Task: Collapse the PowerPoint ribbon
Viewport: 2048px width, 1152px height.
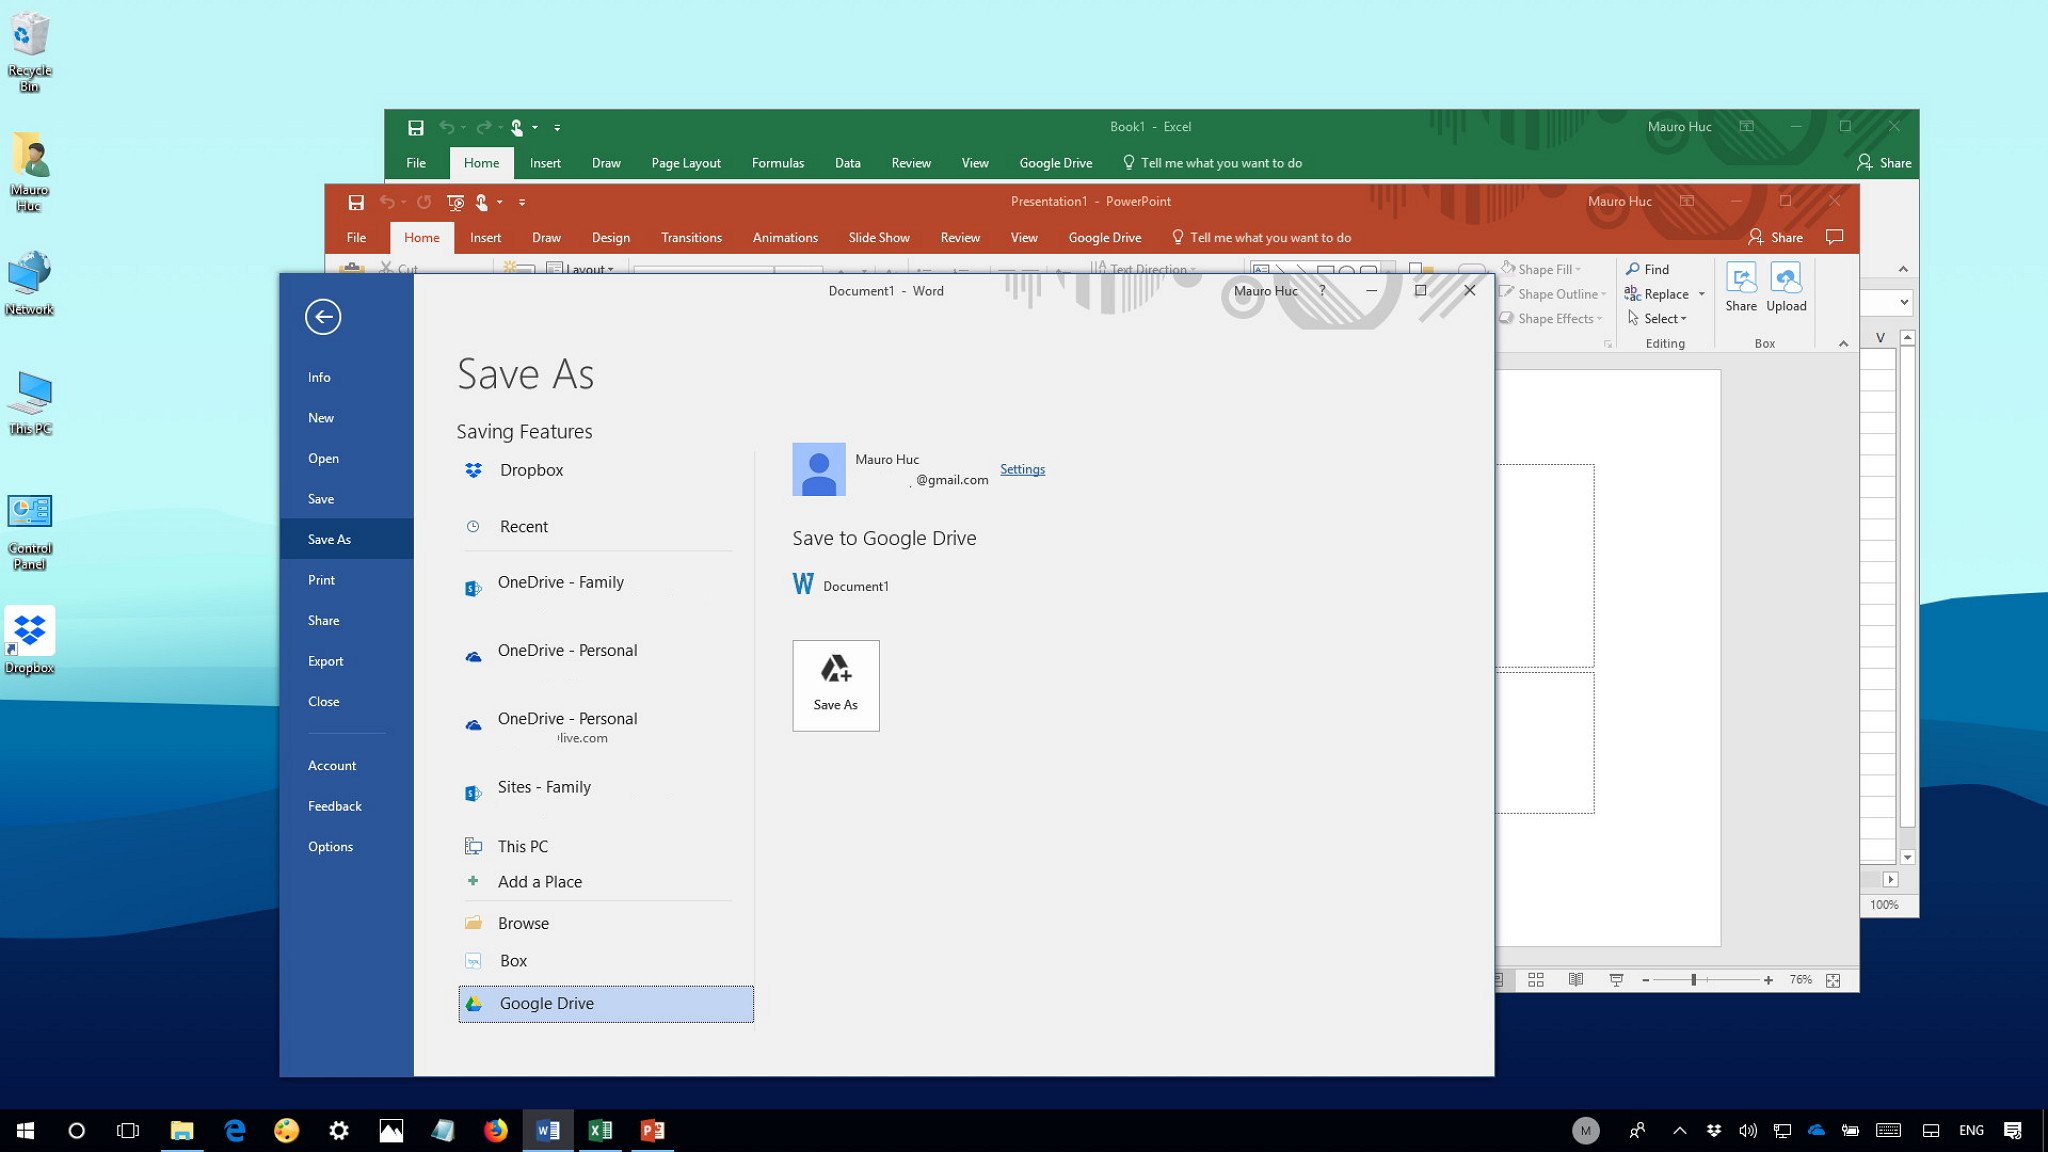Action: 1843,344
